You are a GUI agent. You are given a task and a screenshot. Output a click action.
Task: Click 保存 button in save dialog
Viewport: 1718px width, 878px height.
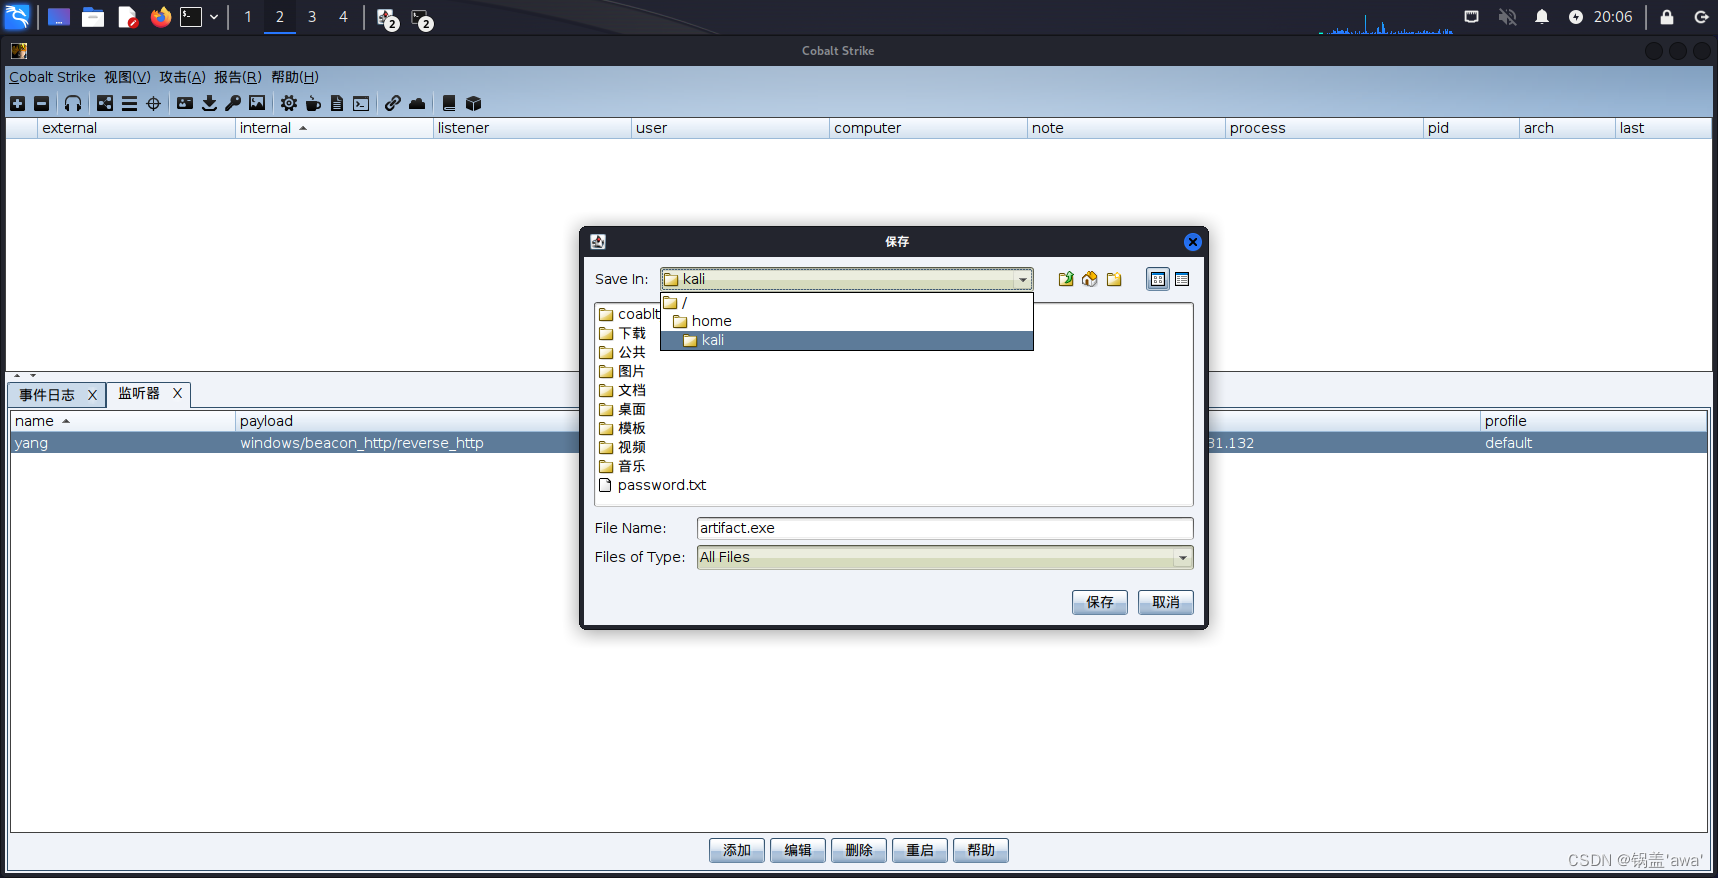[1100, 602]
